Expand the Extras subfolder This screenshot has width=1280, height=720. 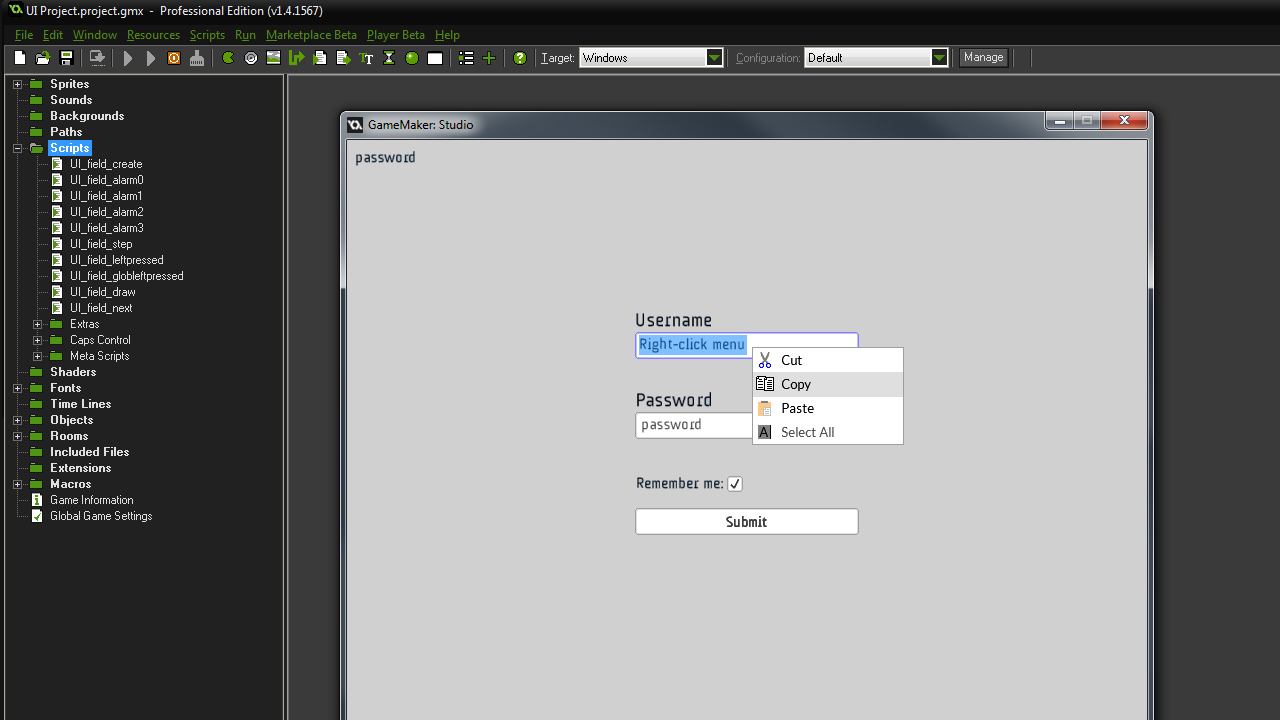37,324
